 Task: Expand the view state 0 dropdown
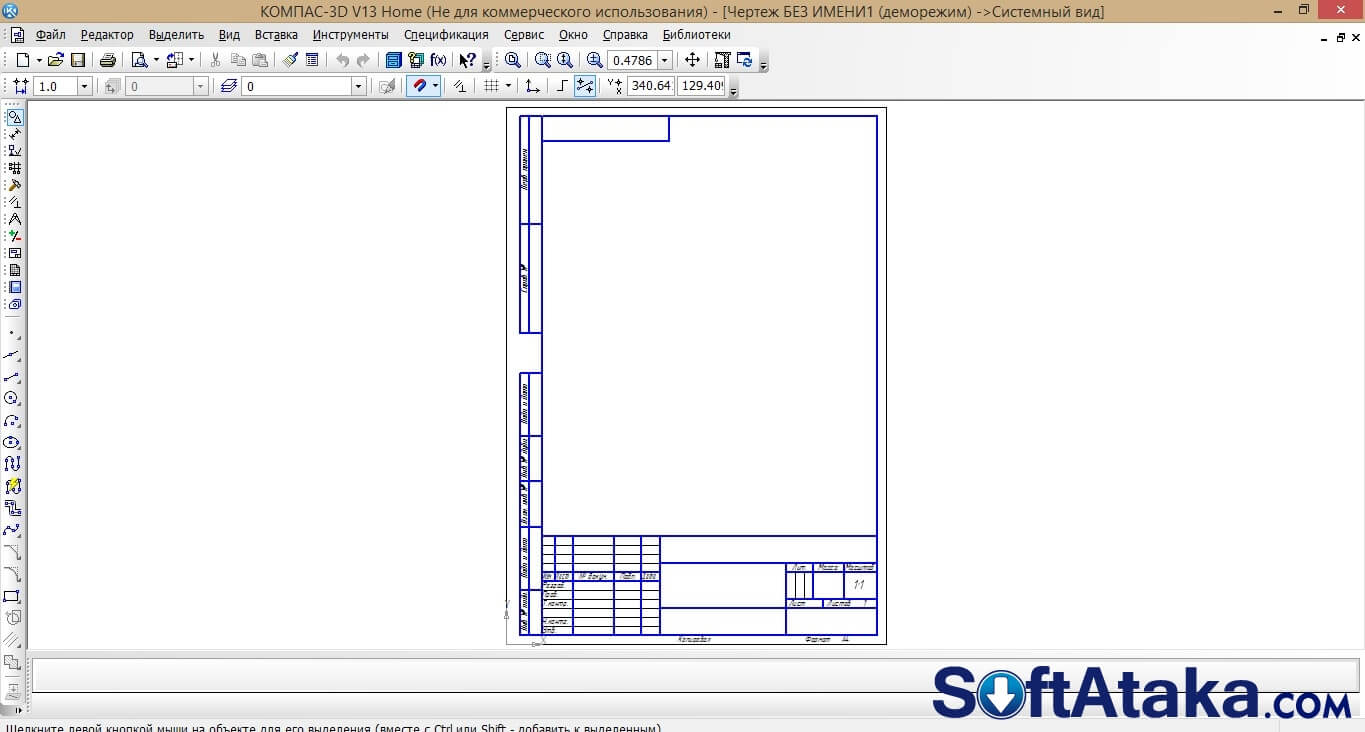point(200,87)
